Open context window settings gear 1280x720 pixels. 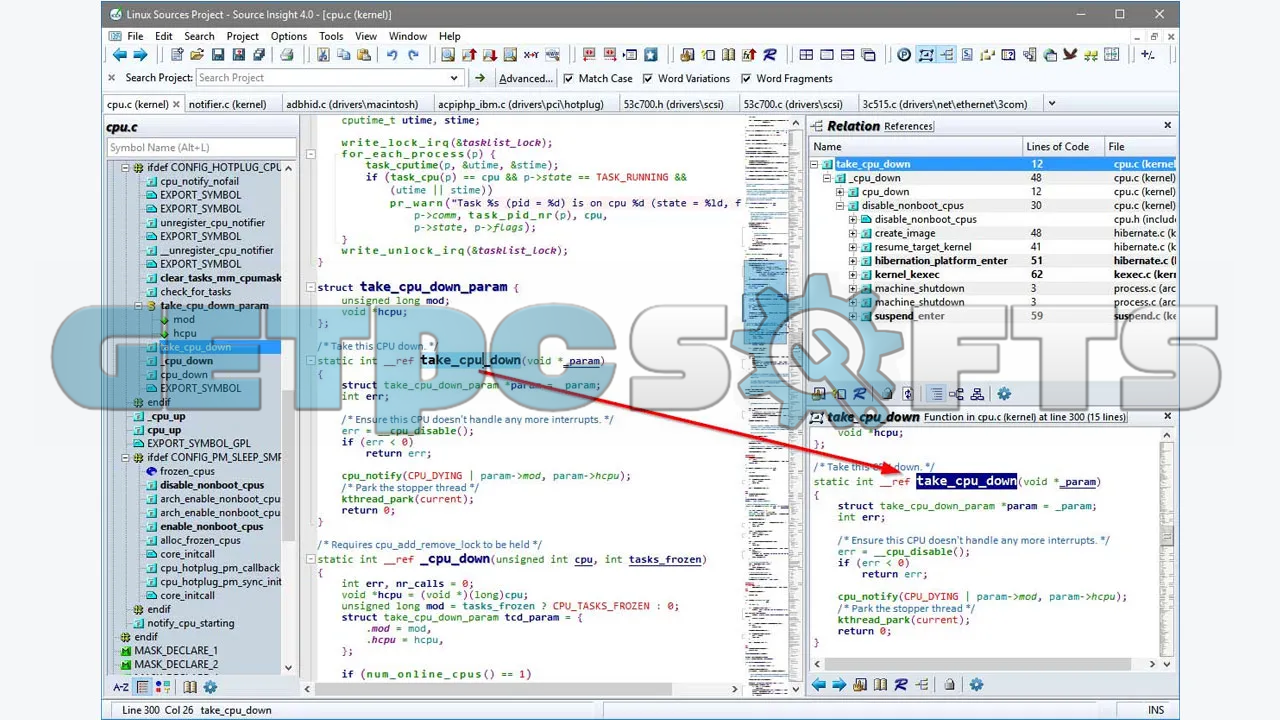click(976, 685)
